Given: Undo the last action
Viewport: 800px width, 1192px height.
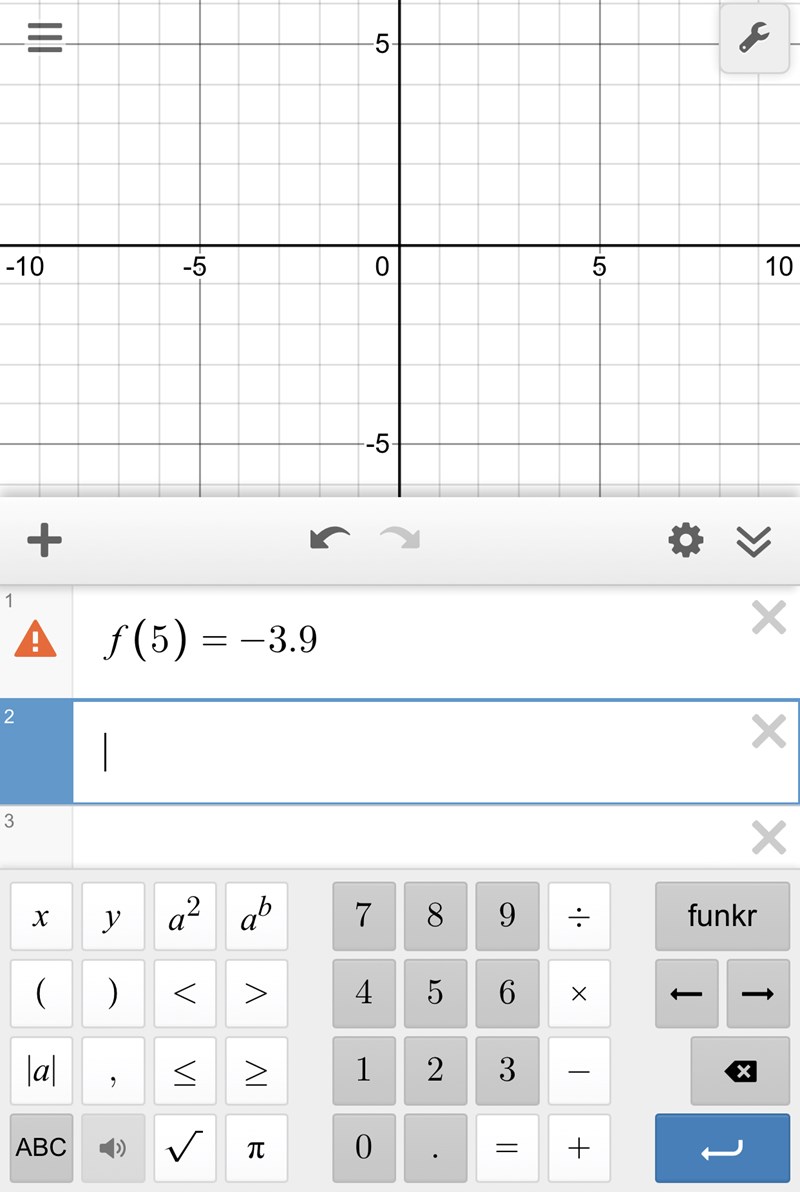Looking at the screenshot, I should click(x=330, y=540).
